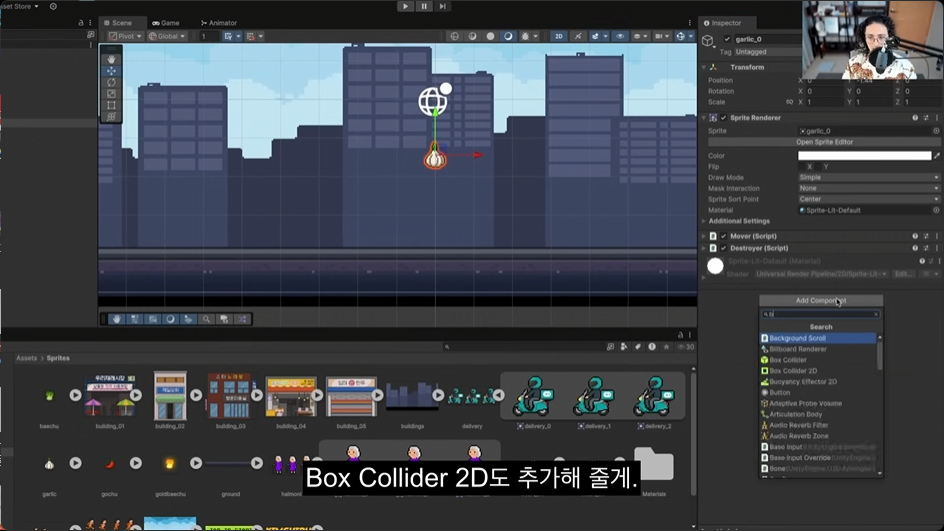Open Sprite Sort Point Center dropdown
Screen dimensions: 944x531
click(x=869, y=199)
